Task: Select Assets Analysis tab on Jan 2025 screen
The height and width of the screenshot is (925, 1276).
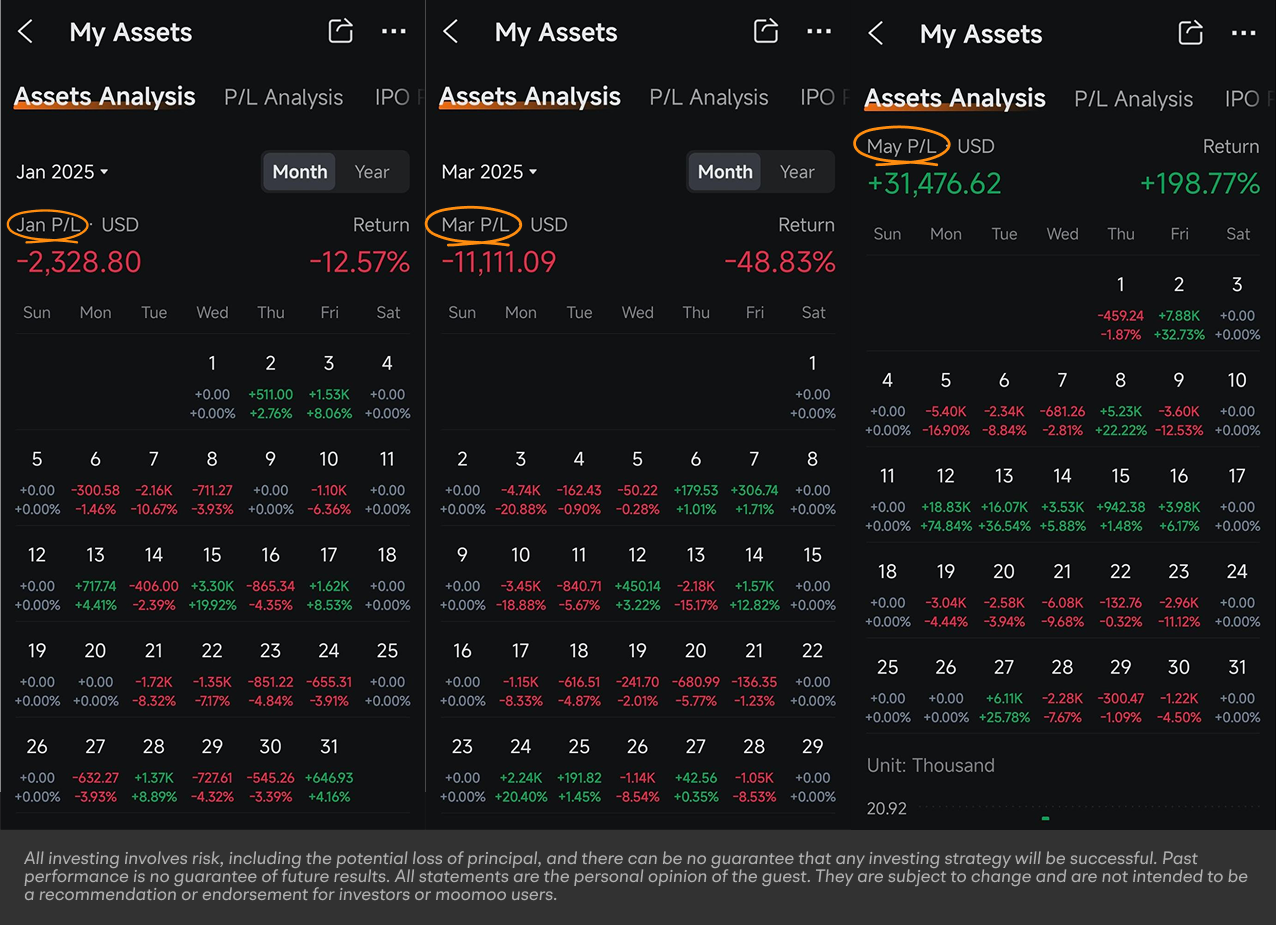Action: 105,97
